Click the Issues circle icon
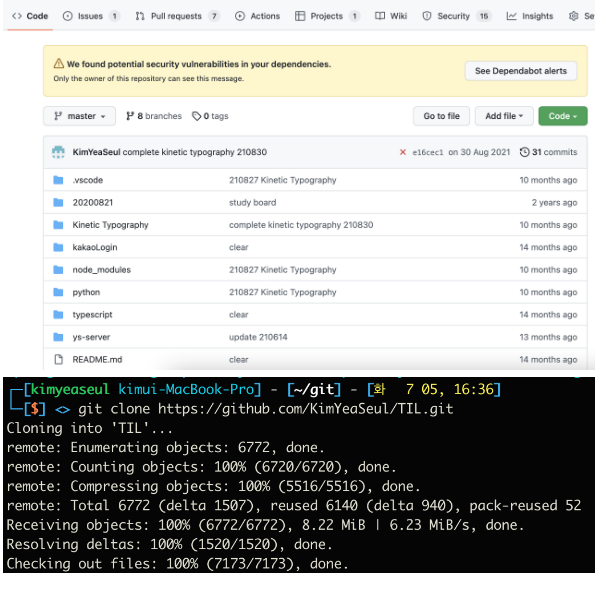Image resolution: width=606 pixels, height=589 pixels. (68, 16)
